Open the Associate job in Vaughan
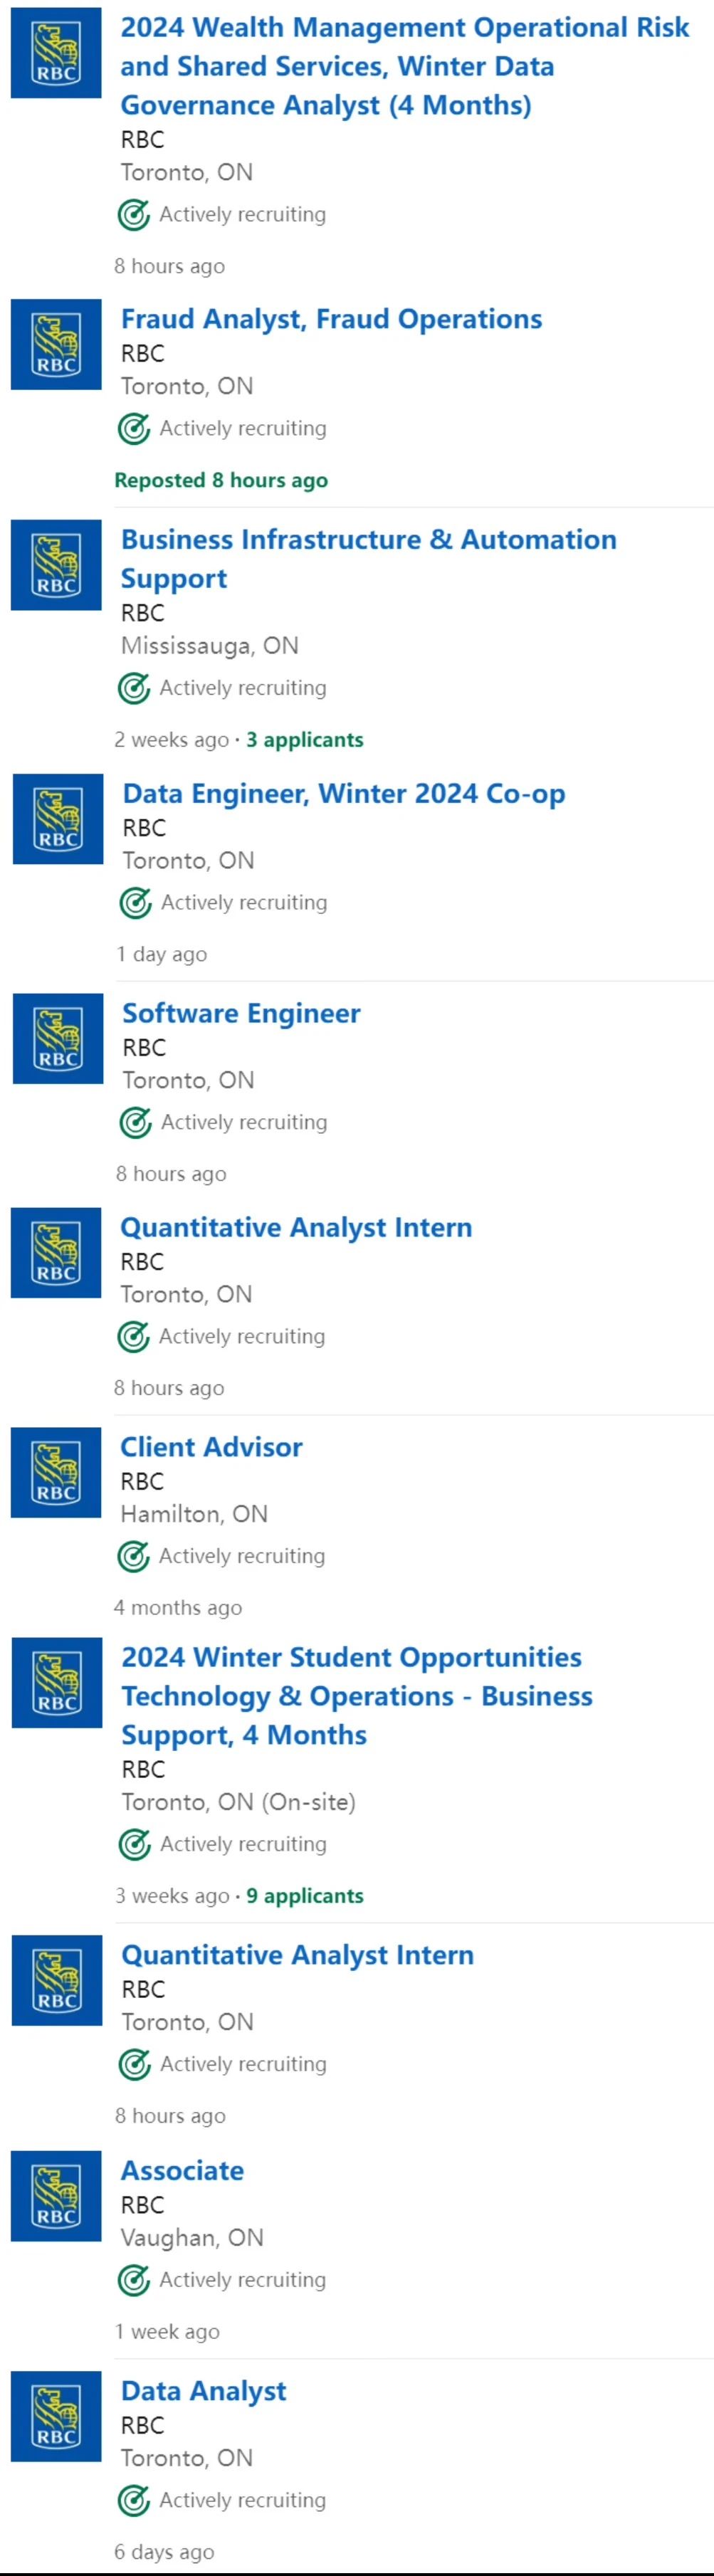Image resolution: width=714 pixels, height=2576 pixels. (x=182, y=2170)
